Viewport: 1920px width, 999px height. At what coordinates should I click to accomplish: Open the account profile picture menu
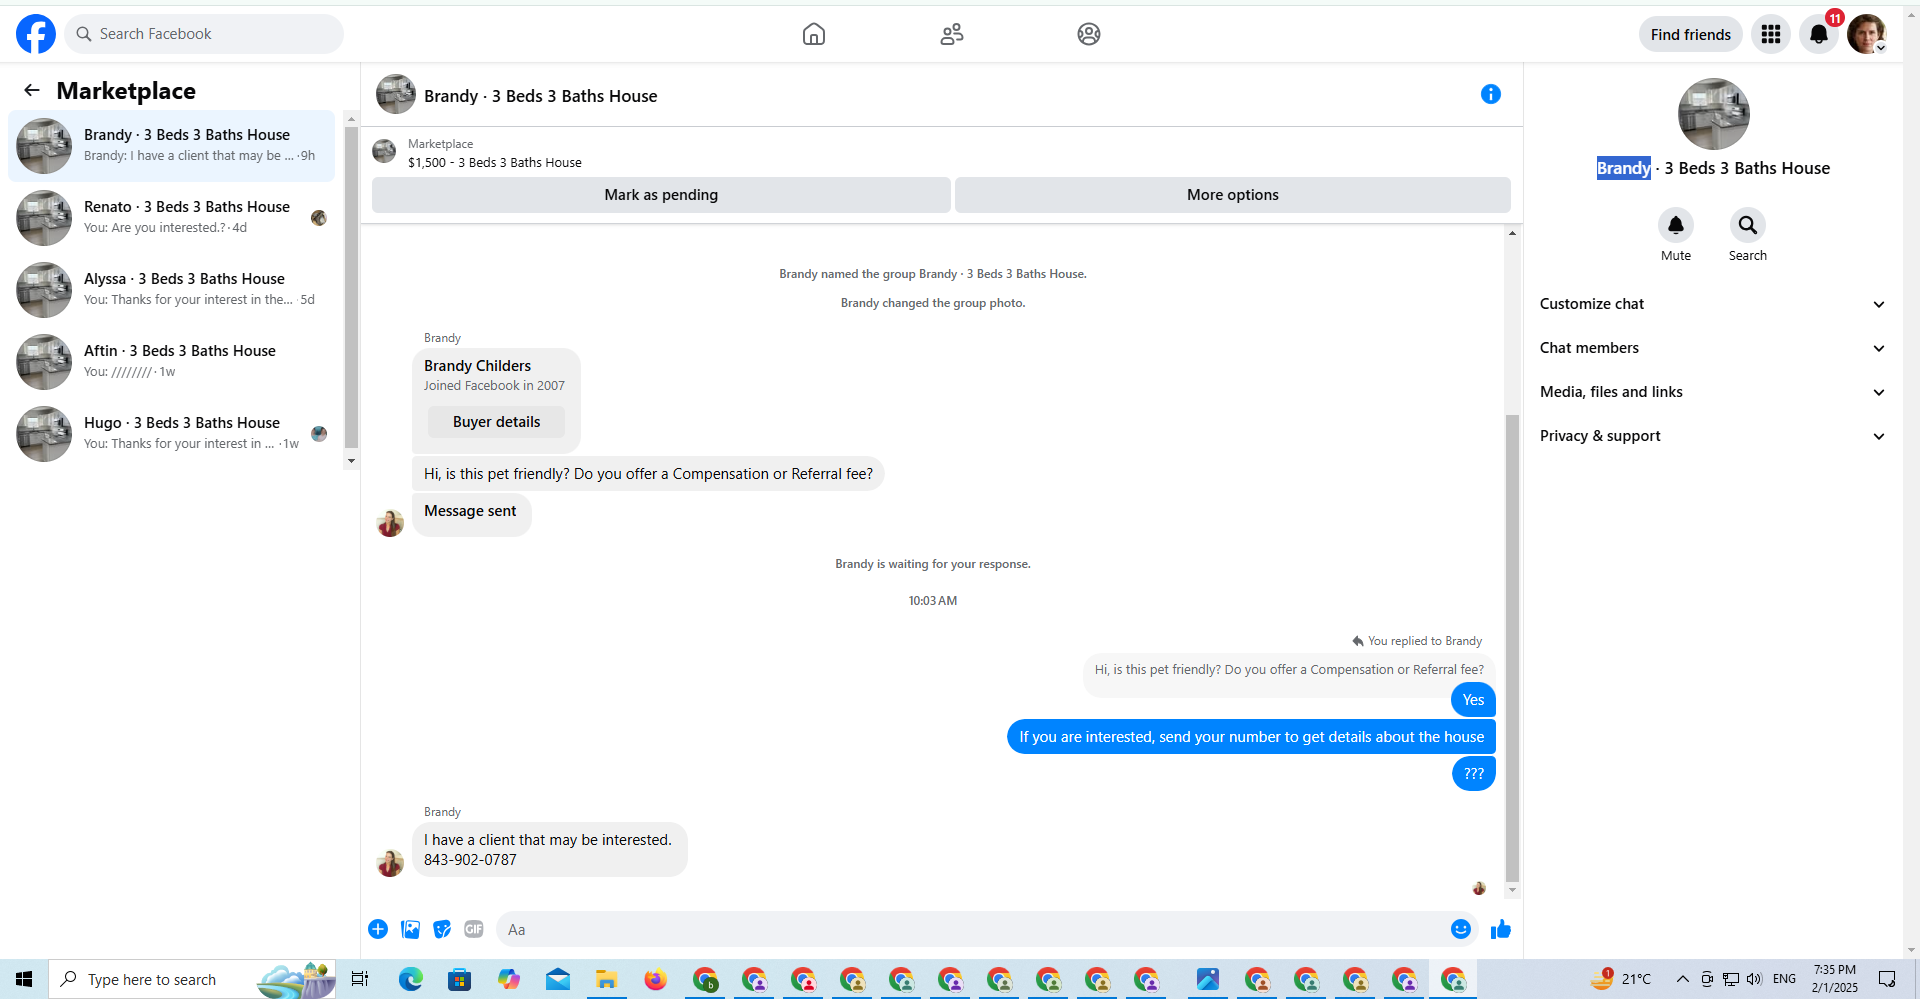(1866, 34)
